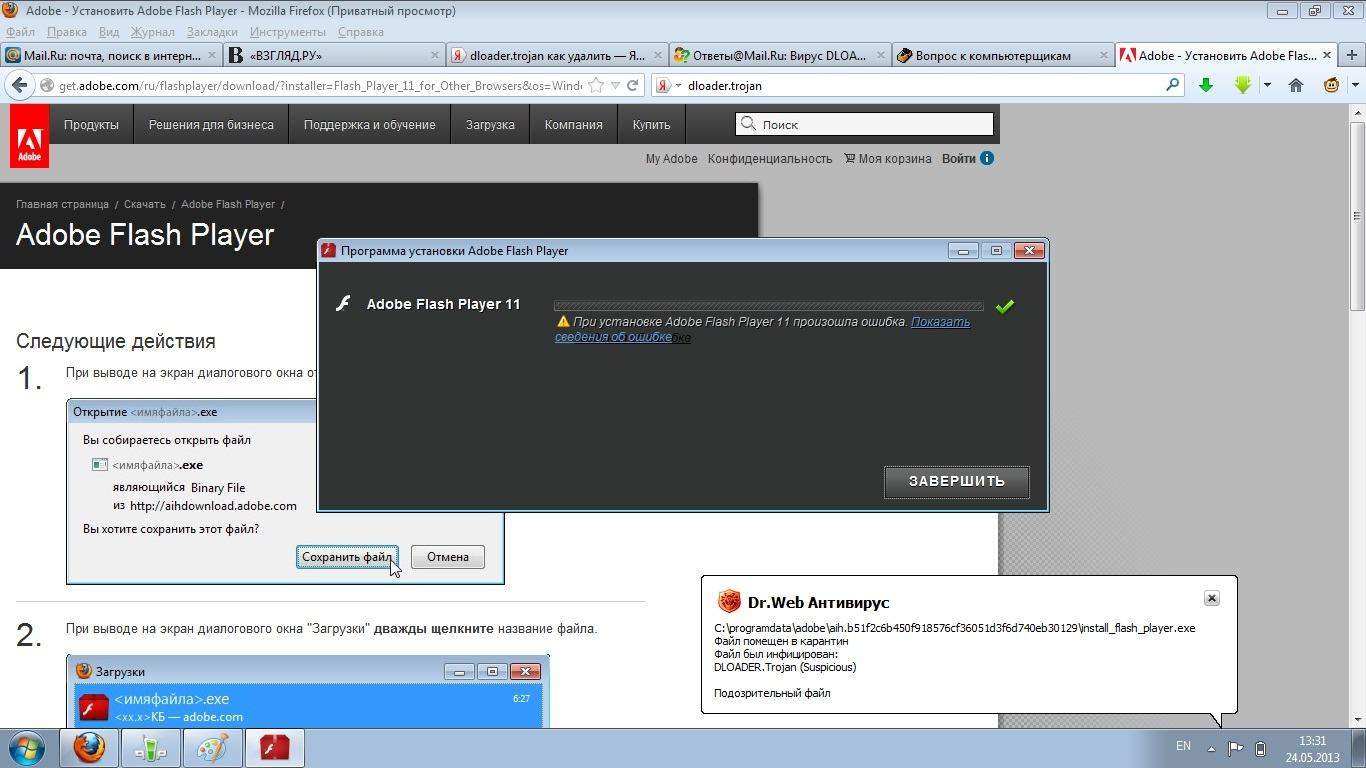Open the Журнал menu
Screen dimensions: 1366x768
(153, 32)
